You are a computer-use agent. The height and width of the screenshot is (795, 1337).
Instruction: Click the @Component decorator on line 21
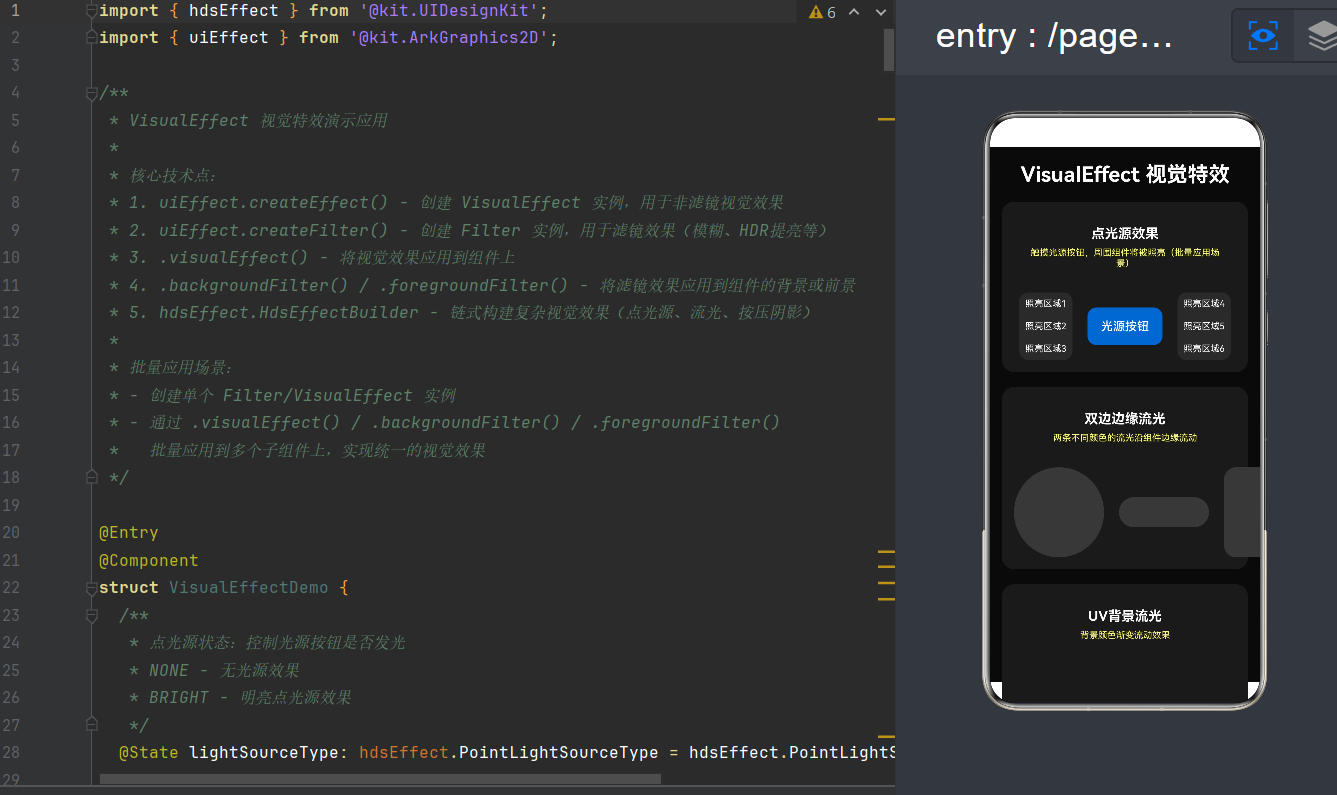coord(149,561)
